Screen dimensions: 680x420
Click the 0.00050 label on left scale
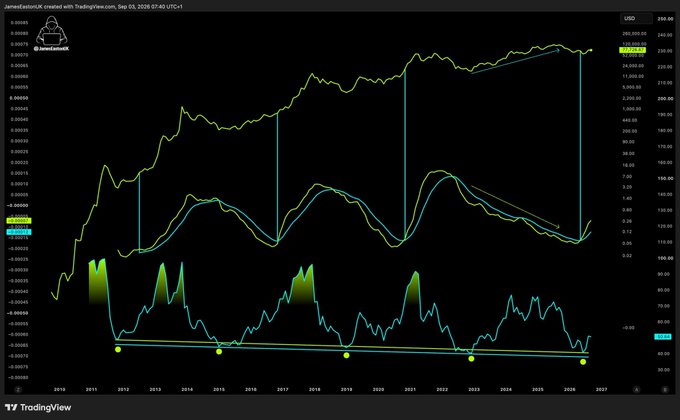pos(19,98)
